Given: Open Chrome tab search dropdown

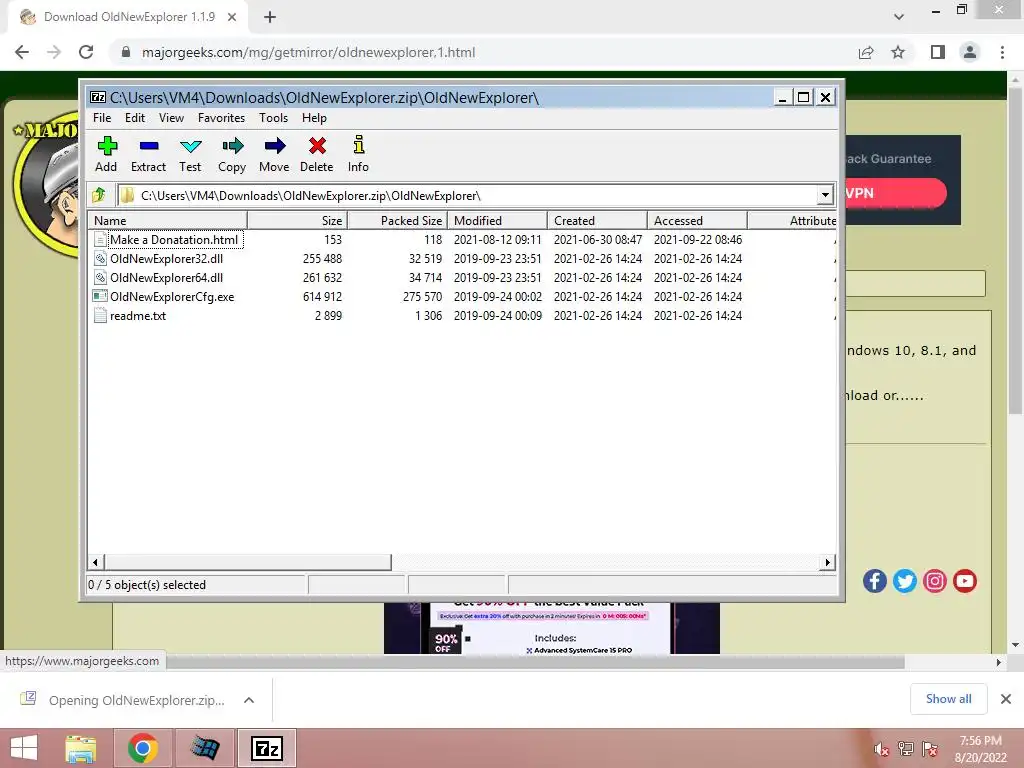Looking at the screenshot, I should pyautogui.click(x=899, y=17).
